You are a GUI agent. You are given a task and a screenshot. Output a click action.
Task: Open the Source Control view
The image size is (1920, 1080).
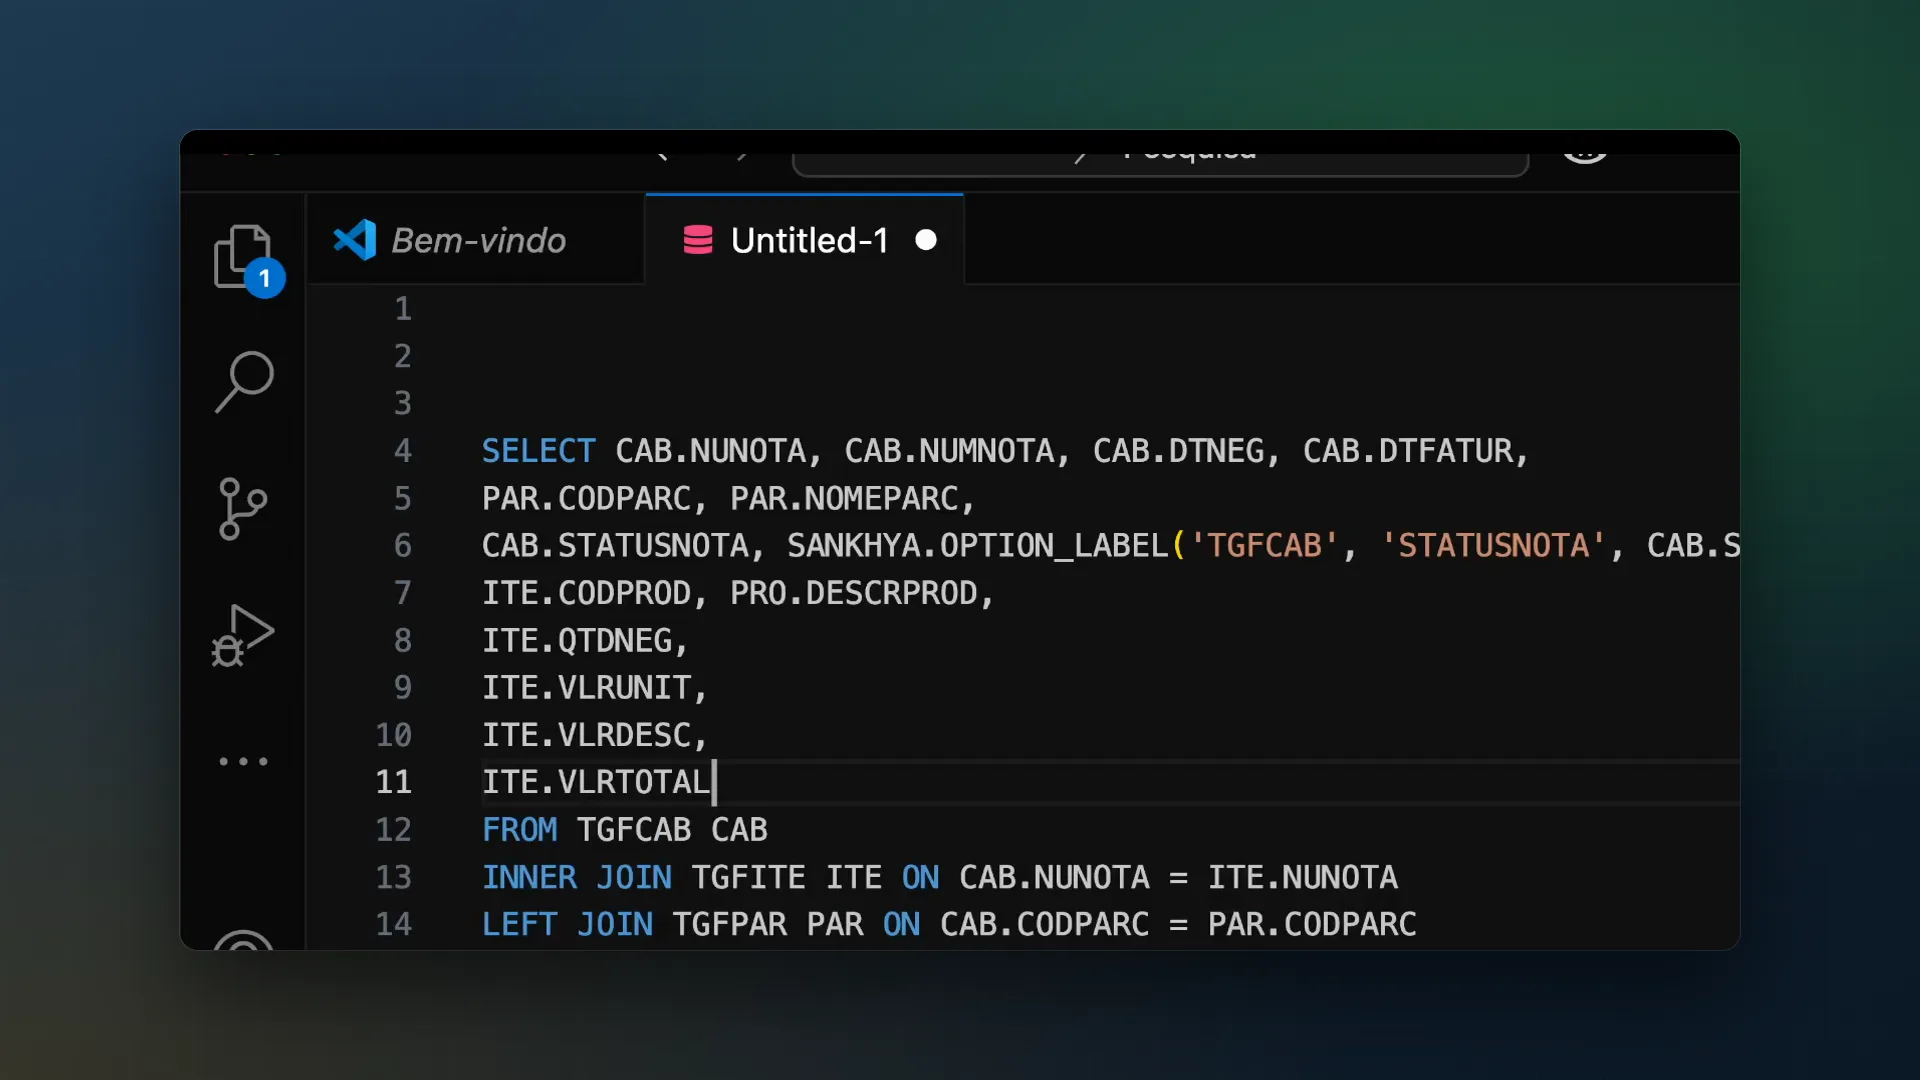coord(243,508)
